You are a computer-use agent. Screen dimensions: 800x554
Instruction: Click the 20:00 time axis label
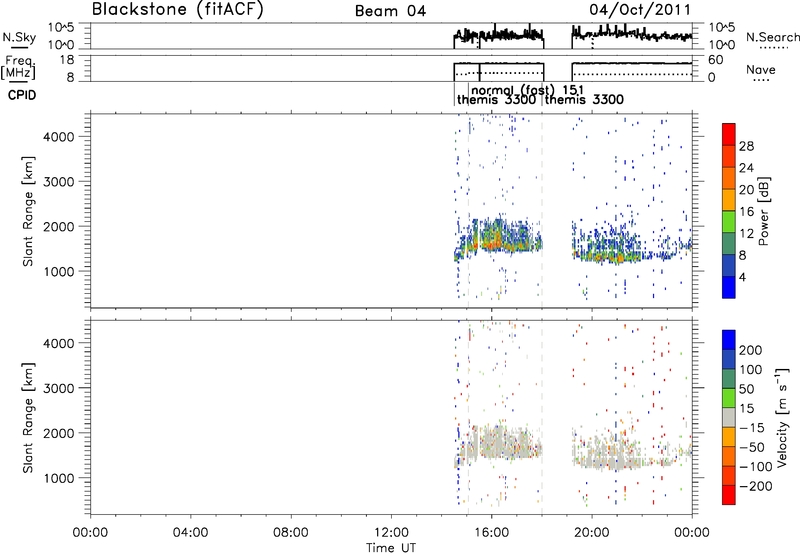coord(592,533)
